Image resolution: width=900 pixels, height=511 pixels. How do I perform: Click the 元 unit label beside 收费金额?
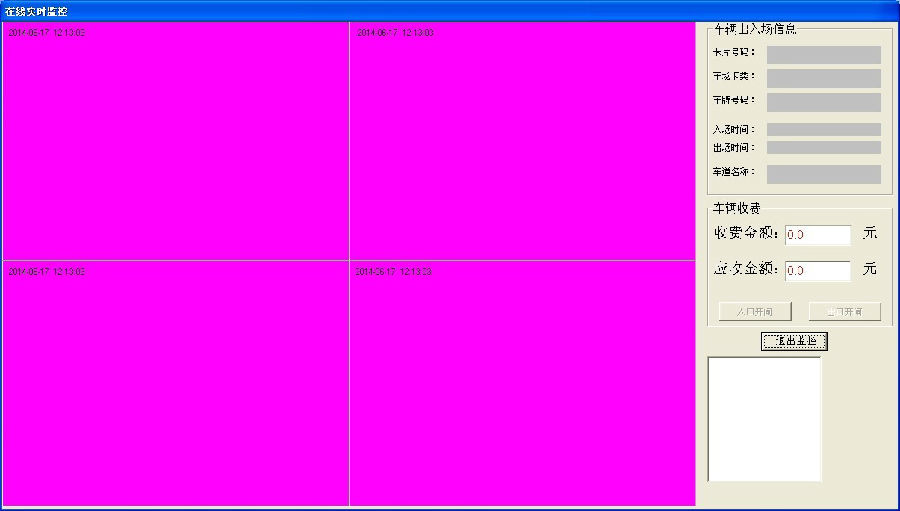[869, 233]
